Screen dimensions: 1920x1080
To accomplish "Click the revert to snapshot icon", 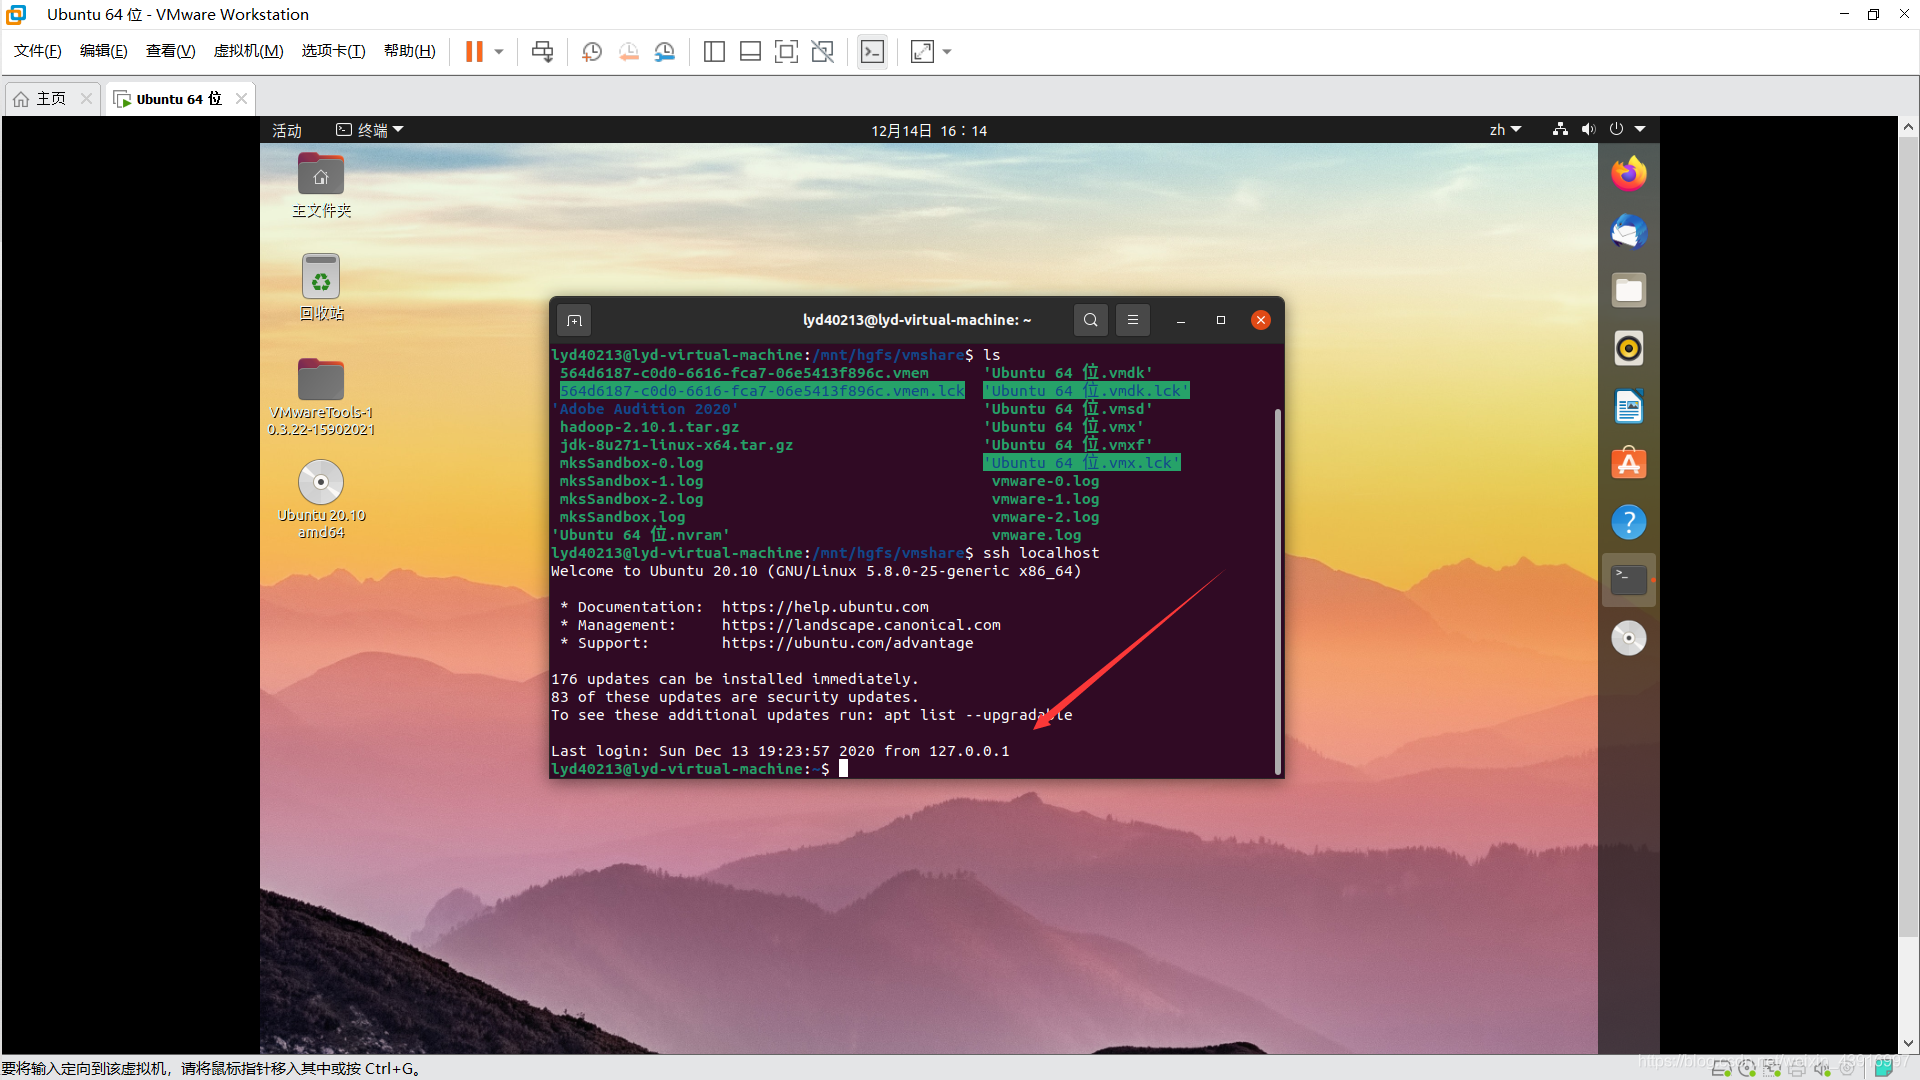I will tap(628, 52).
